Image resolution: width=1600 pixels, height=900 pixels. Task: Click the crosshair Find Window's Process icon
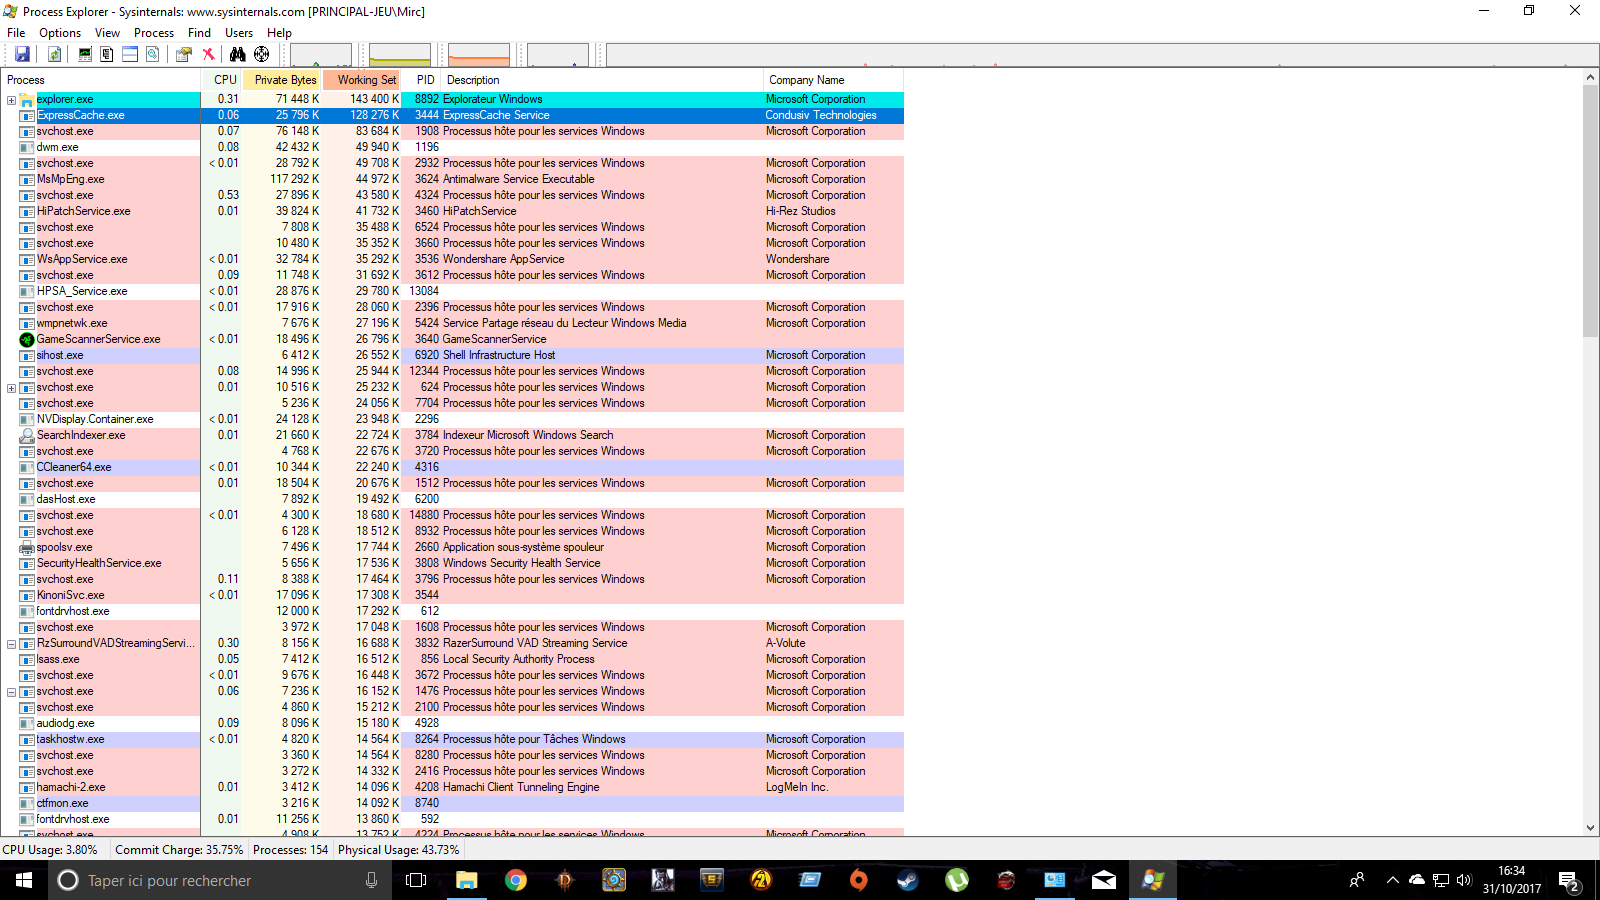[261, 55]
